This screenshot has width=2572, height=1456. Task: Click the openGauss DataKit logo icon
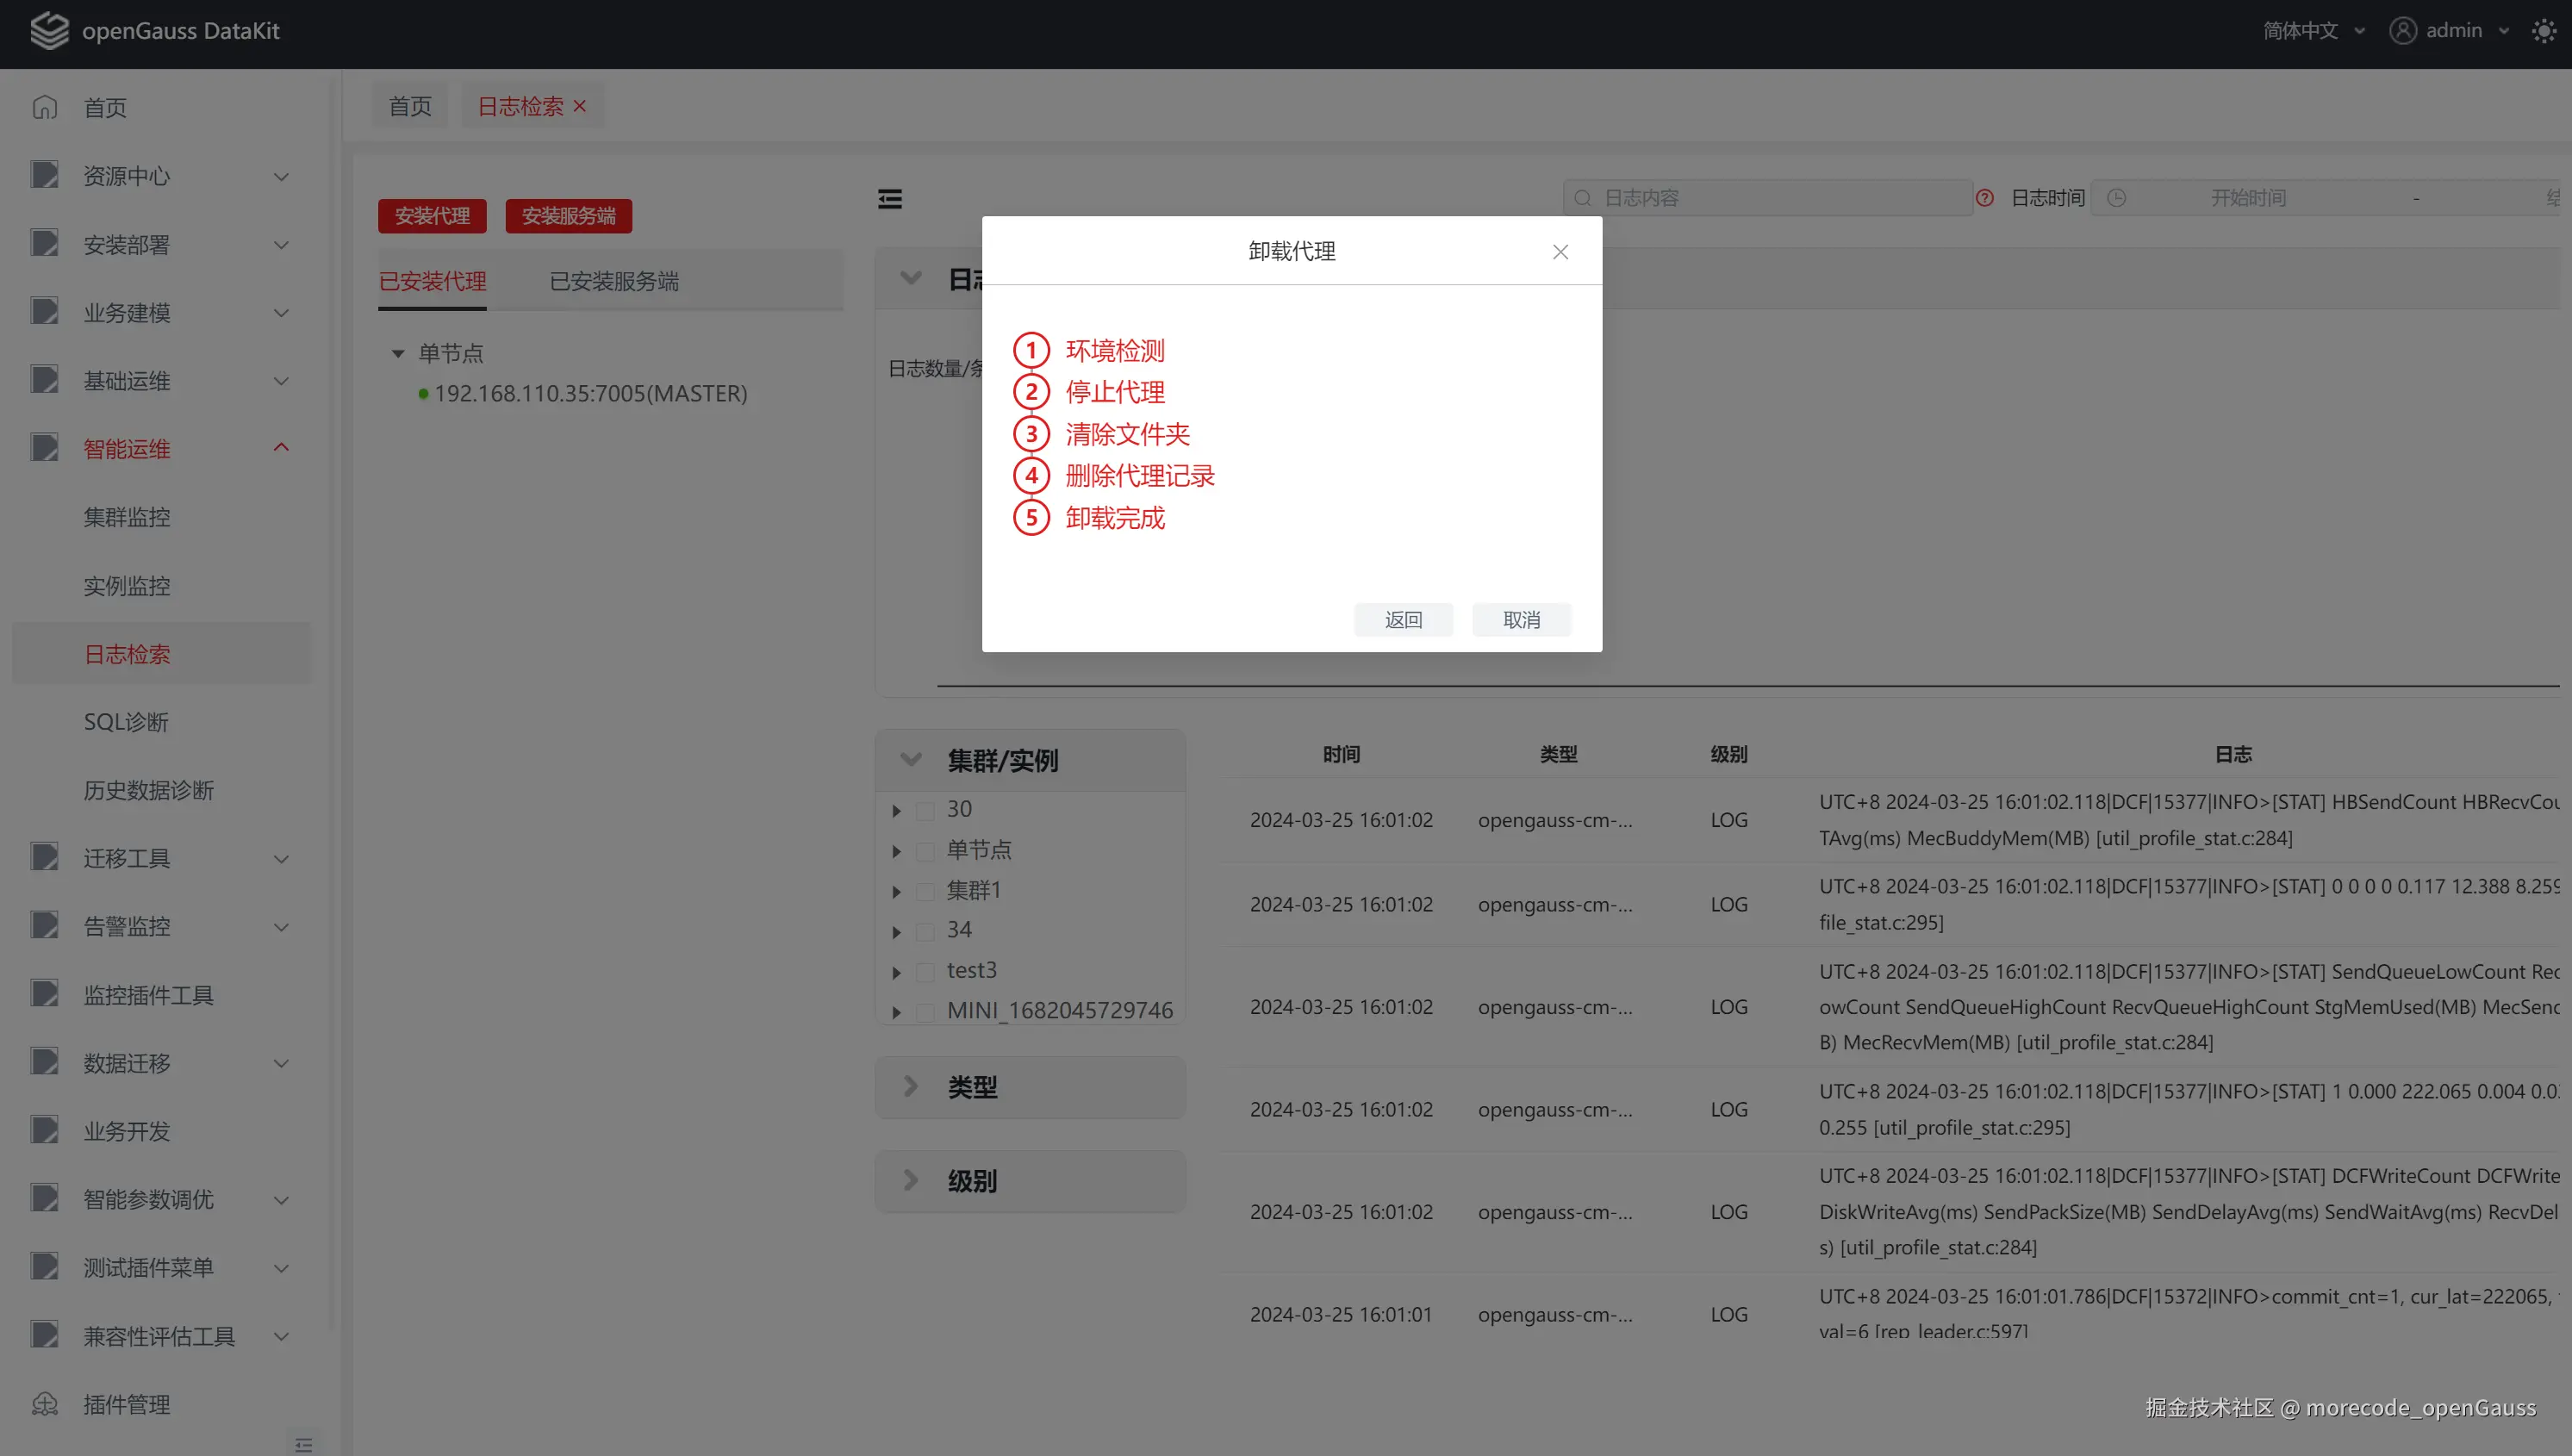pyautogui.click(x=49, y=30)
